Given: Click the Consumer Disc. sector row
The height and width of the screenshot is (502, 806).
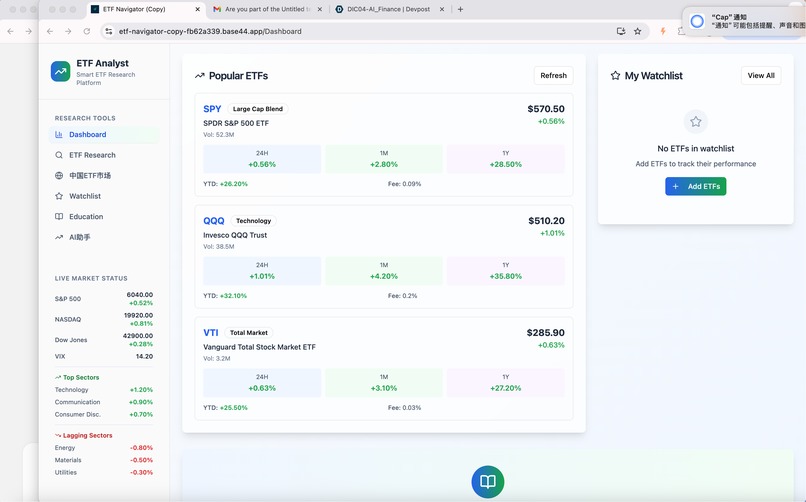Looking at the screenshot, I should tap(104, 415).
